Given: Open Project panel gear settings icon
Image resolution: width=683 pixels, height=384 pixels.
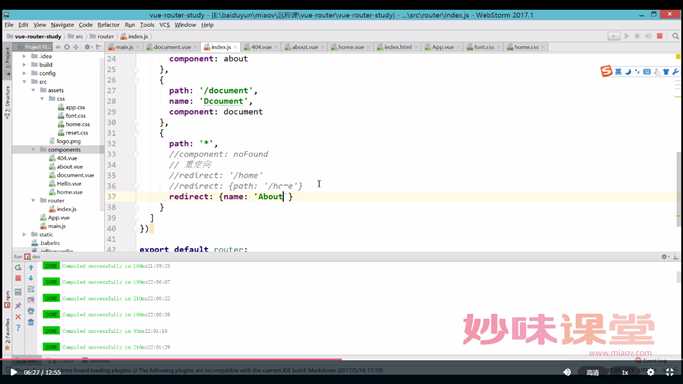Looking at the screenshot, I should [87, 47].
